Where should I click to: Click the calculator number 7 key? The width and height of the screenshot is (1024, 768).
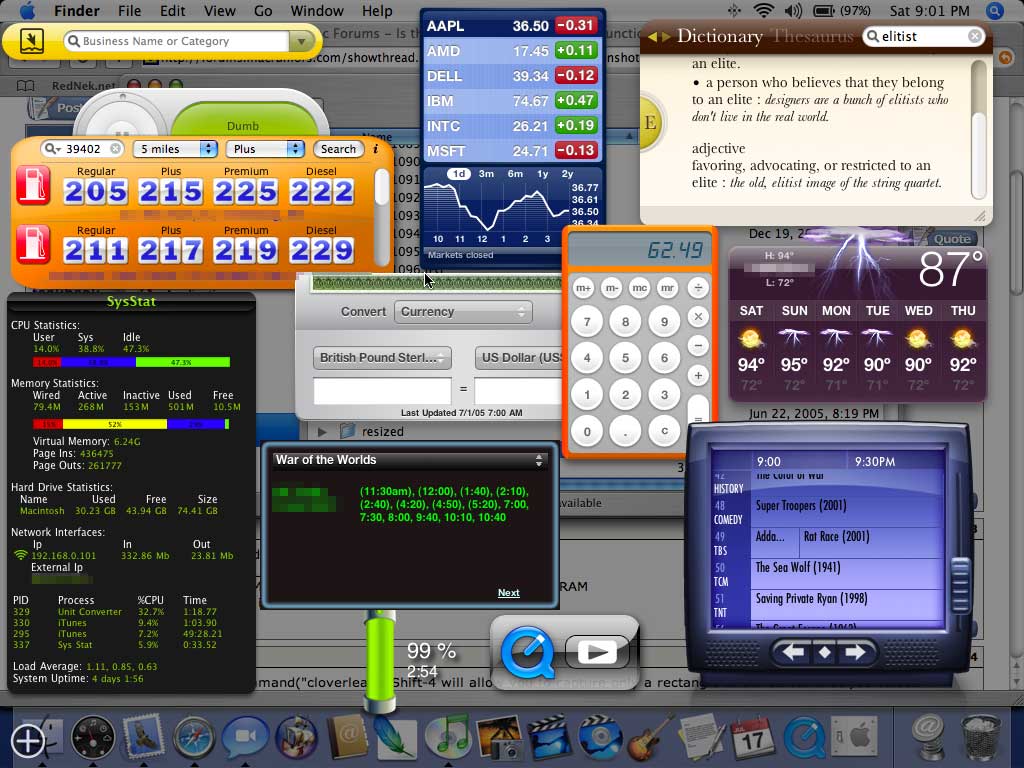(587, 321)
